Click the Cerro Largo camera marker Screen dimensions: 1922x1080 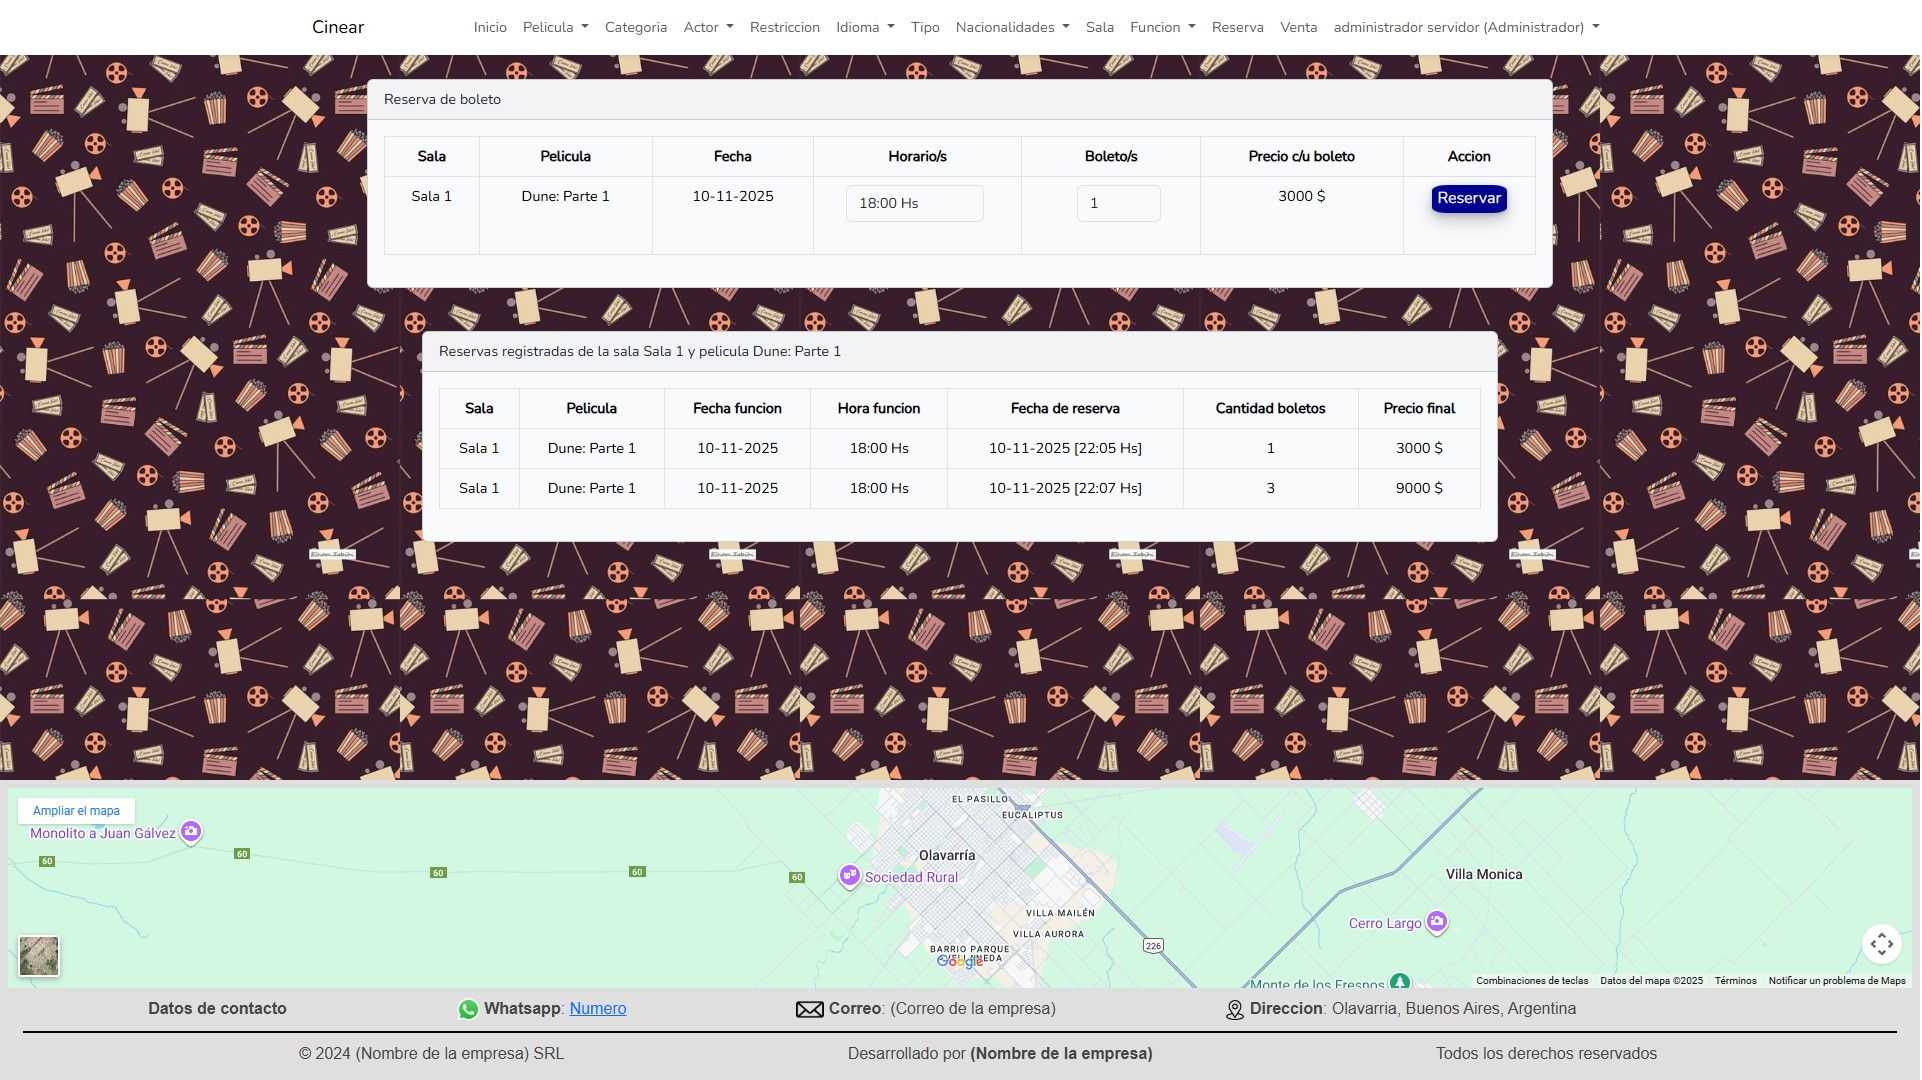pos(1437,921)
